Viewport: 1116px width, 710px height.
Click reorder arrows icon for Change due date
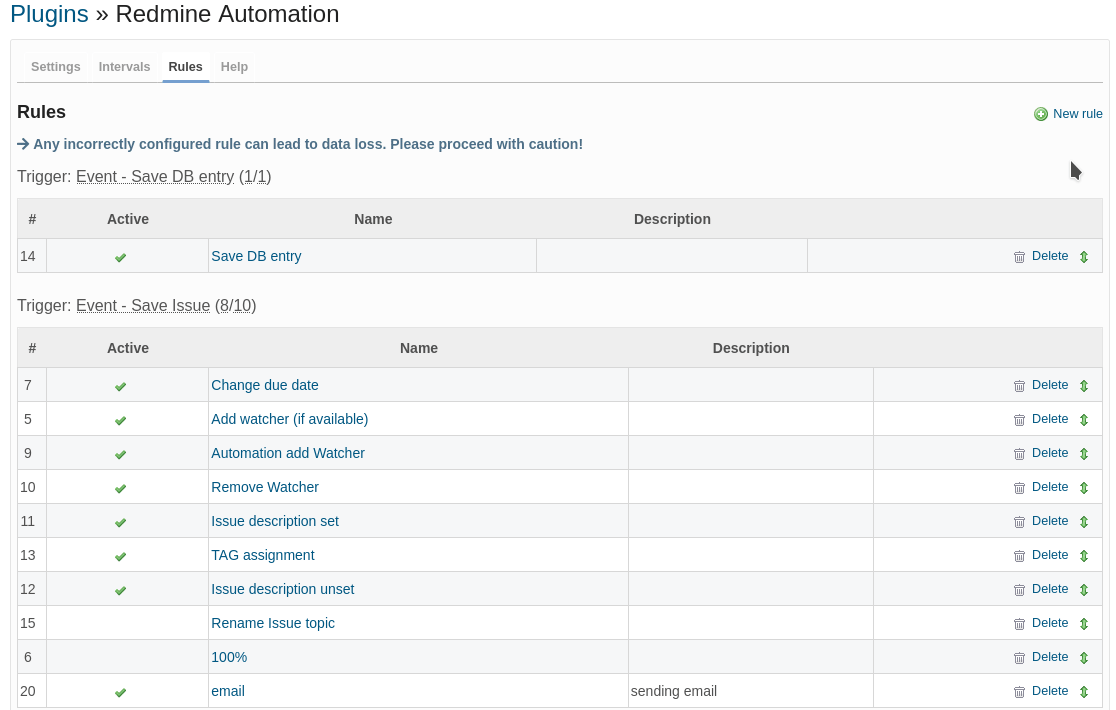click(x=1083, y=386)
